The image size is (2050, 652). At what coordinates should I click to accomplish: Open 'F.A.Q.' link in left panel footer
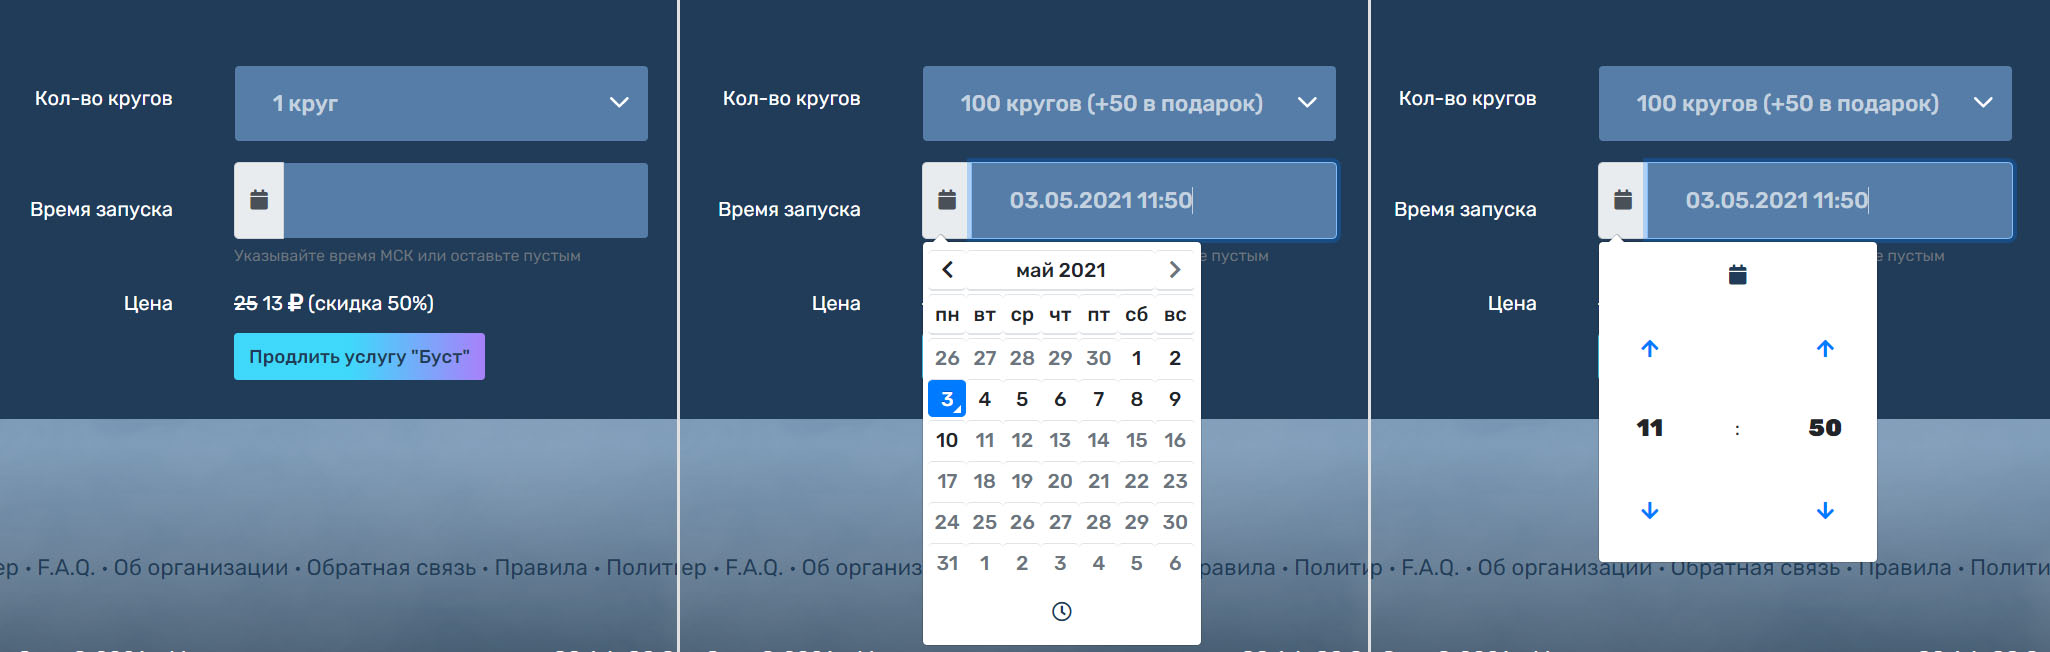pyautogui.click(x=66, y=568)
